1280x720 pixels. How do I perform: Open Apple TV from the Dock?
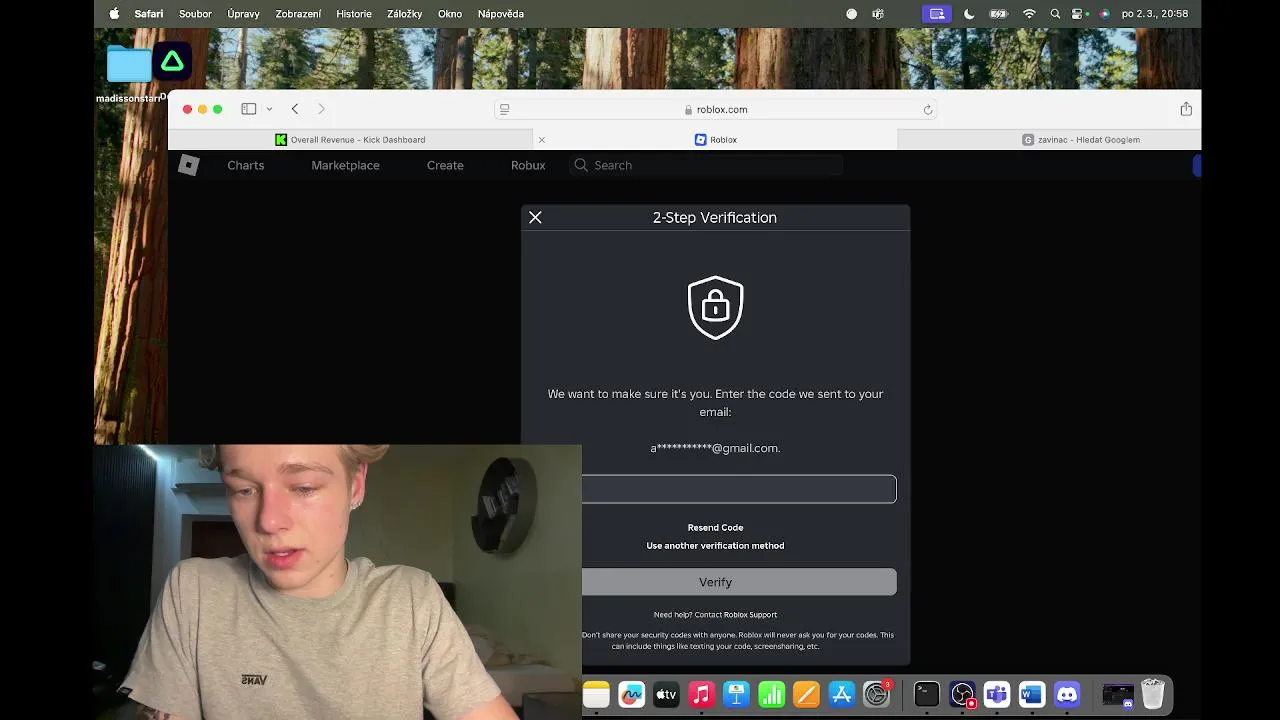[666, 694]
